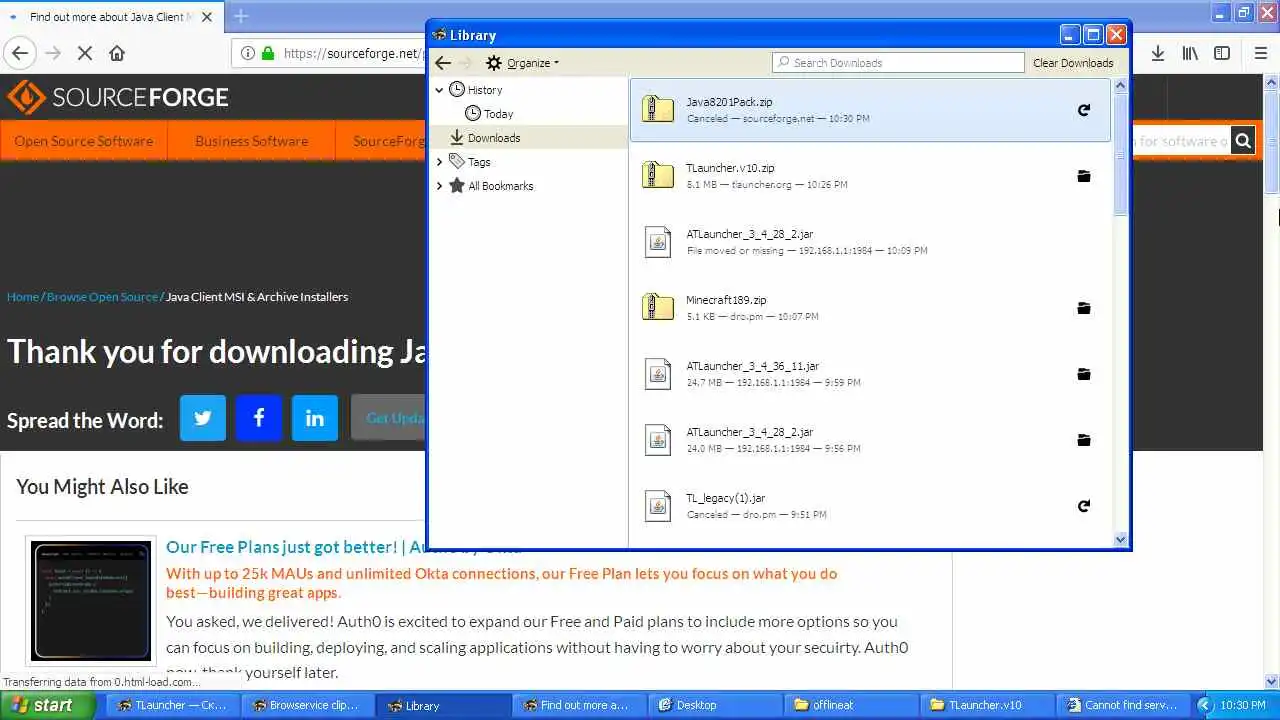Open the Firefox library toolbar icon
The height and width of the screenshot is (720, 1280).
pyautogui.click(x=1190, y=53)
